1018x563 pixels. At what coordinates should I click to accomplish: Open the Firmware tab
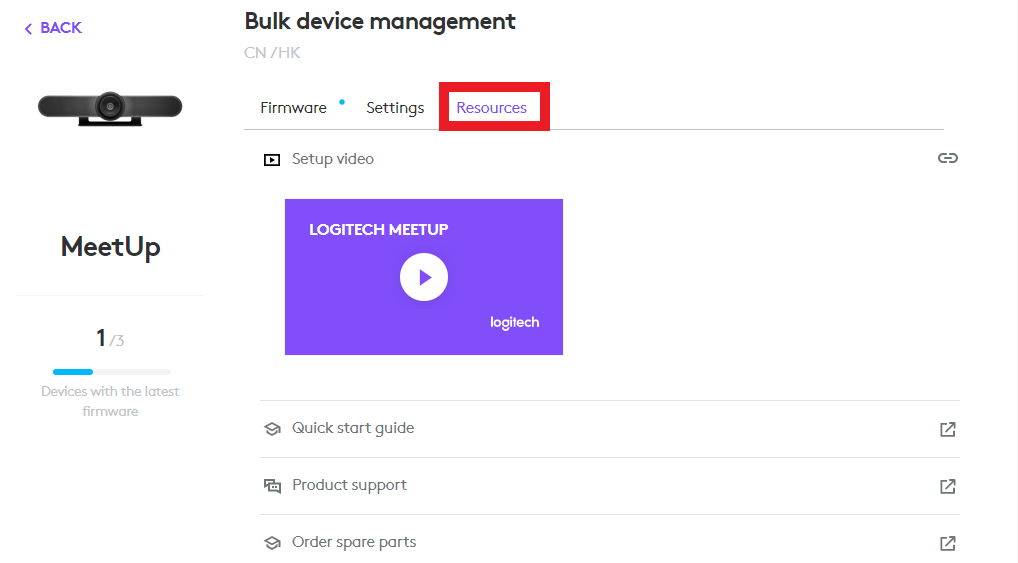pyautogui.click(x=293, y=108)
